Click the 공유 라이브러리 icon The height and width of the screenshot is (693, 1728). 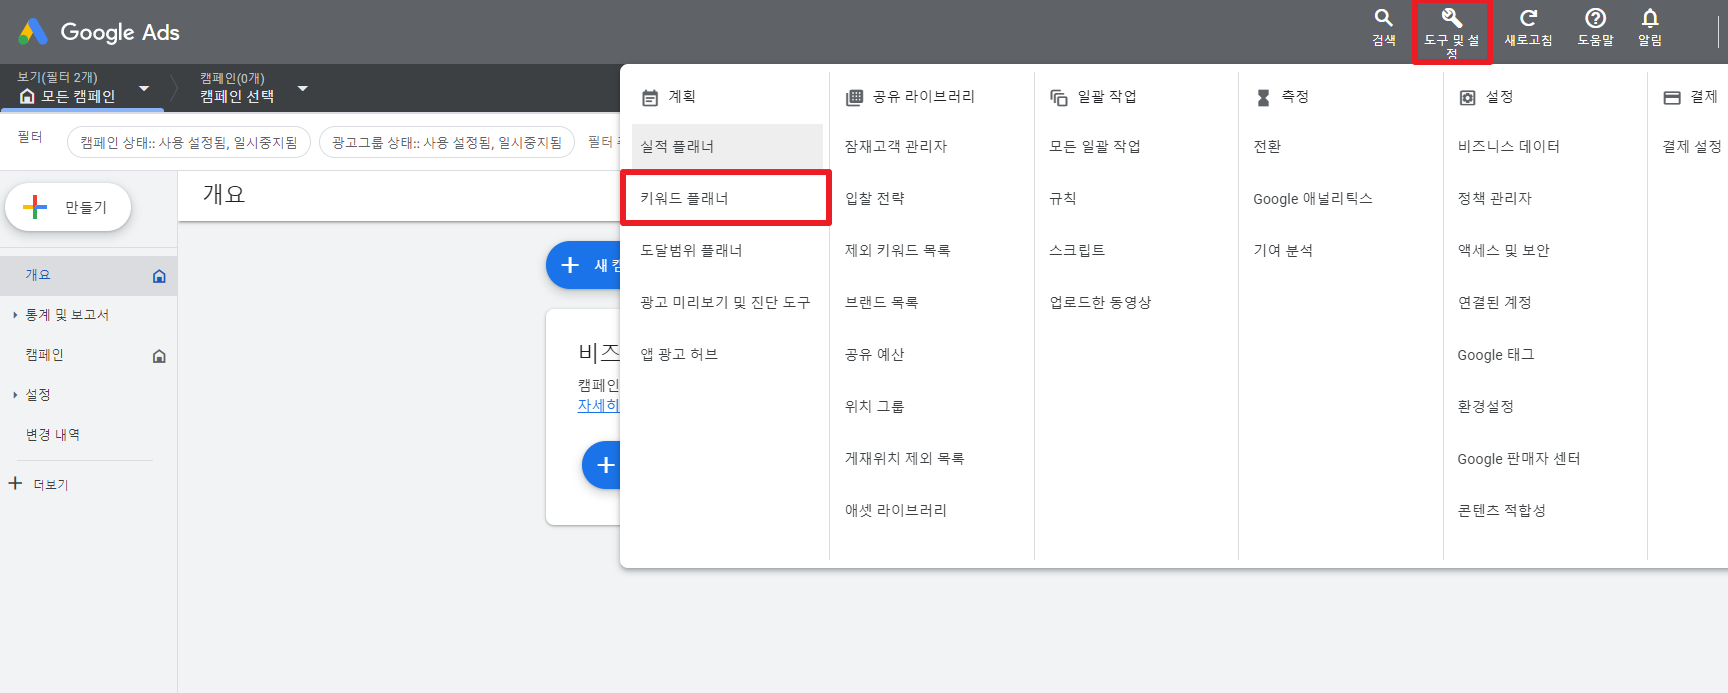854,97
